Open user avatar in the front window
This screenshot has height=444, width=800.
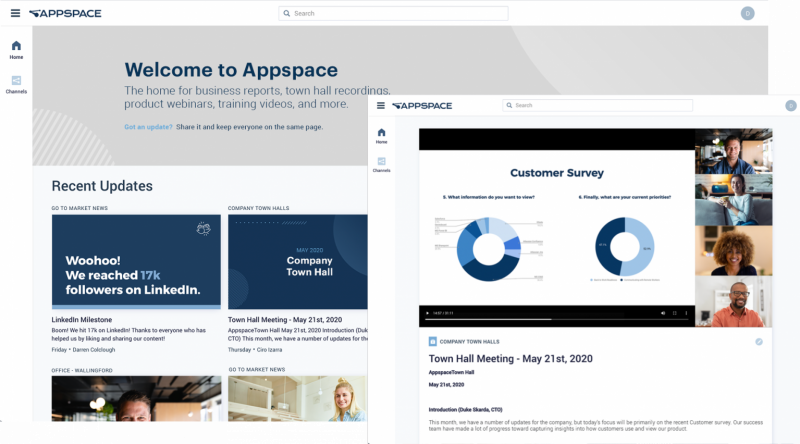click(x=791, y=106)
